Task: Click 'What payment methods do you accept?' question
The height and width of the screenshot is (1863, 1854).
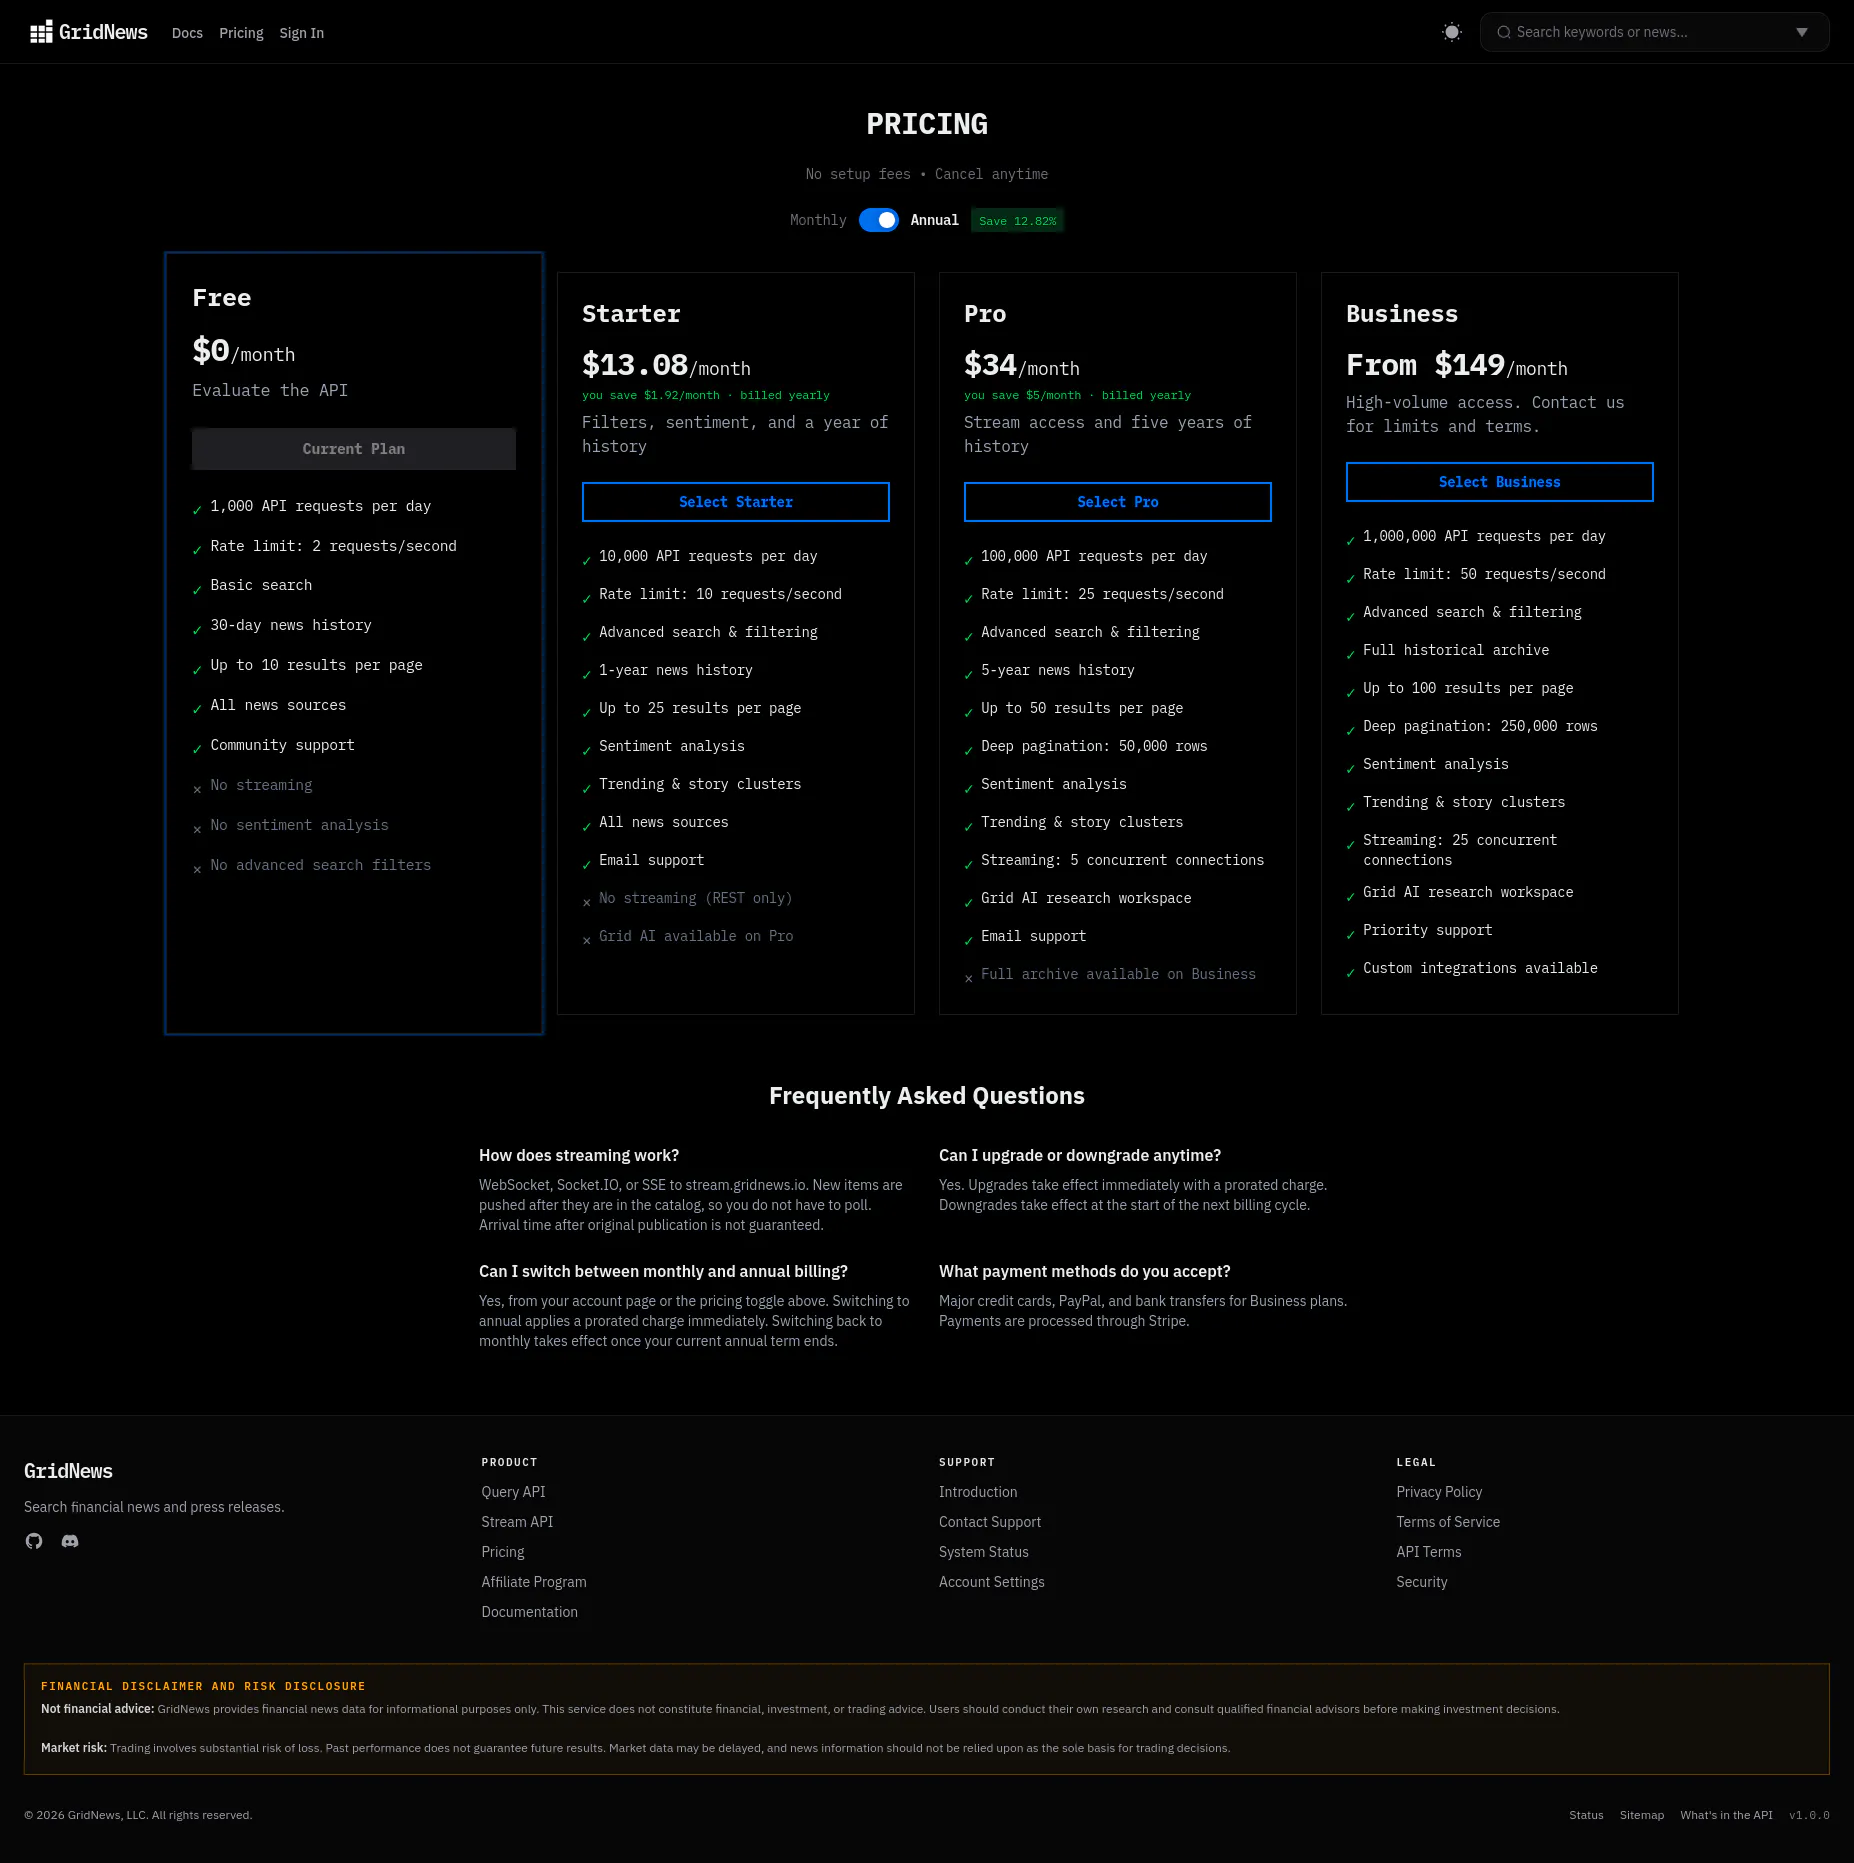Action: click(x=1084, y=1271)
